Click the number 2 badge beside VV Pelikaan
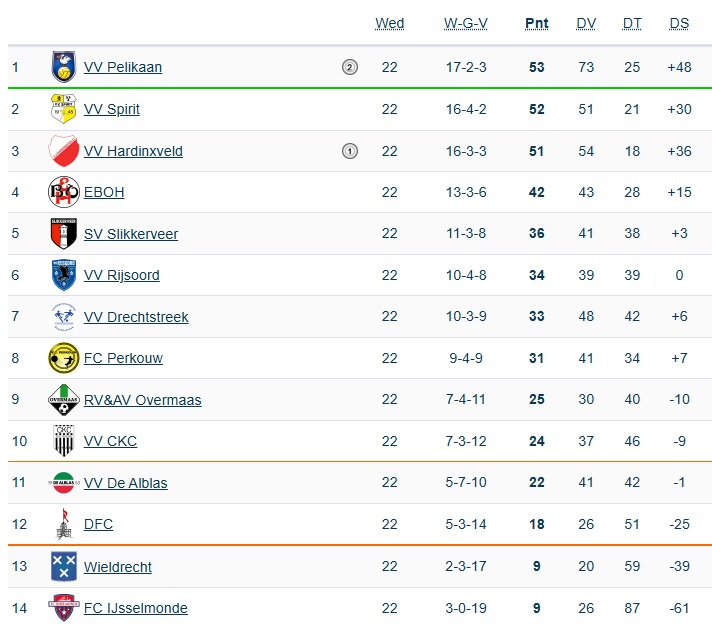The image size is (712, 628). click(x=349, y=68)
